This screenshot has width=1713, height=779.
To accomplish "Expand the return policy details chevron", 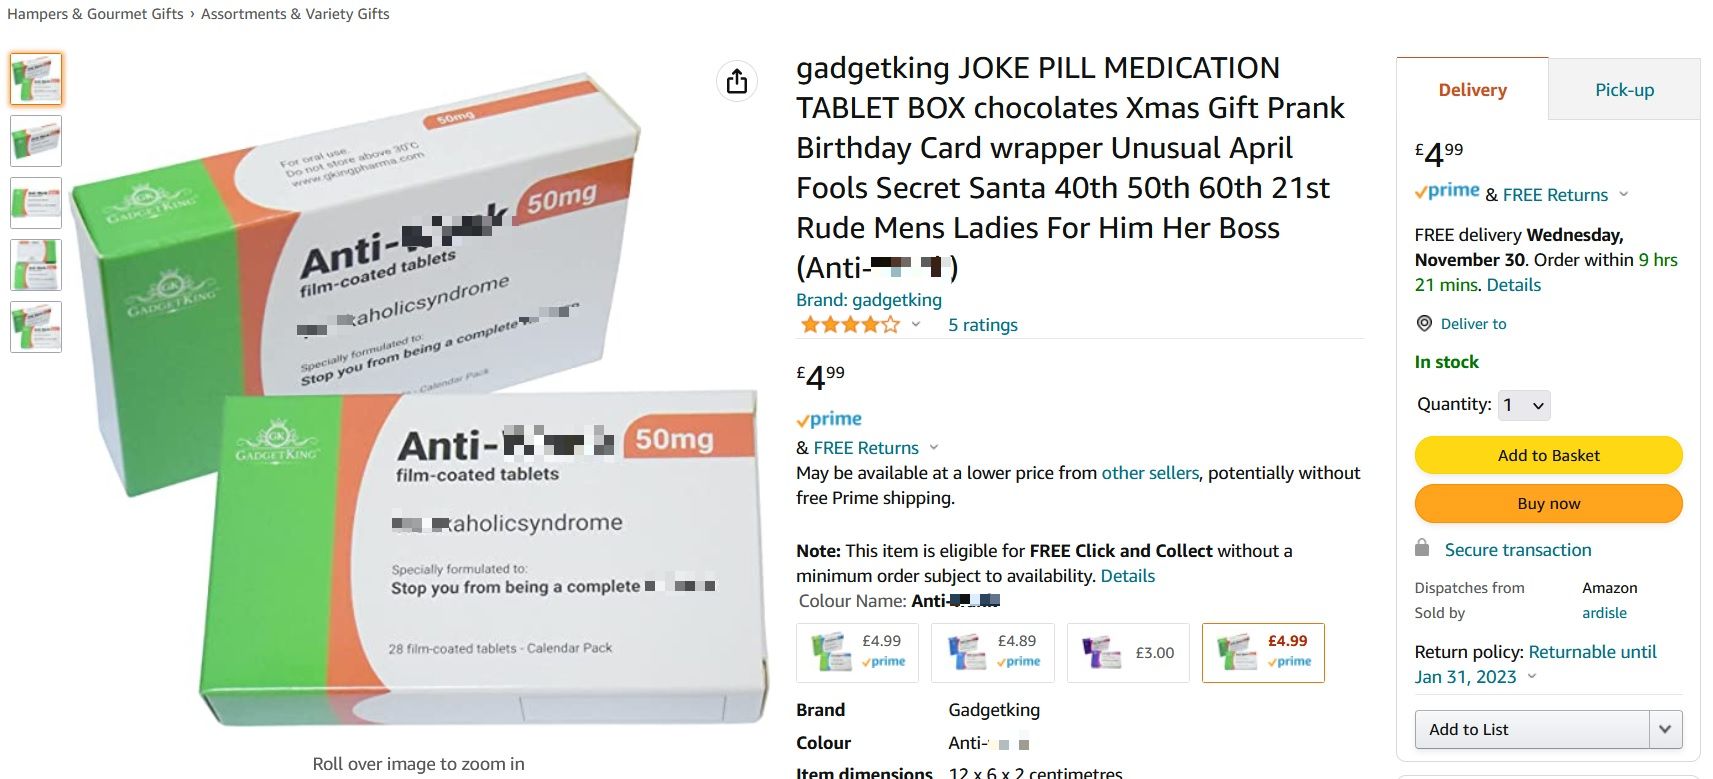I will pos(1532,677).
